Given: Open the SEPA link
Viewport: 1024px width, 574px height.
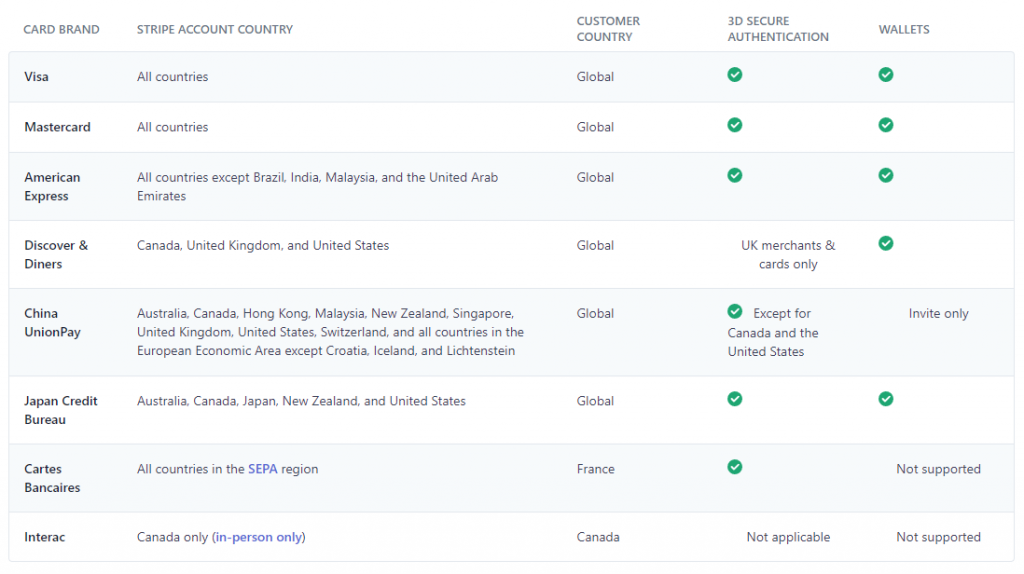Looking at the screenshot, I should (x=264, y=469).
